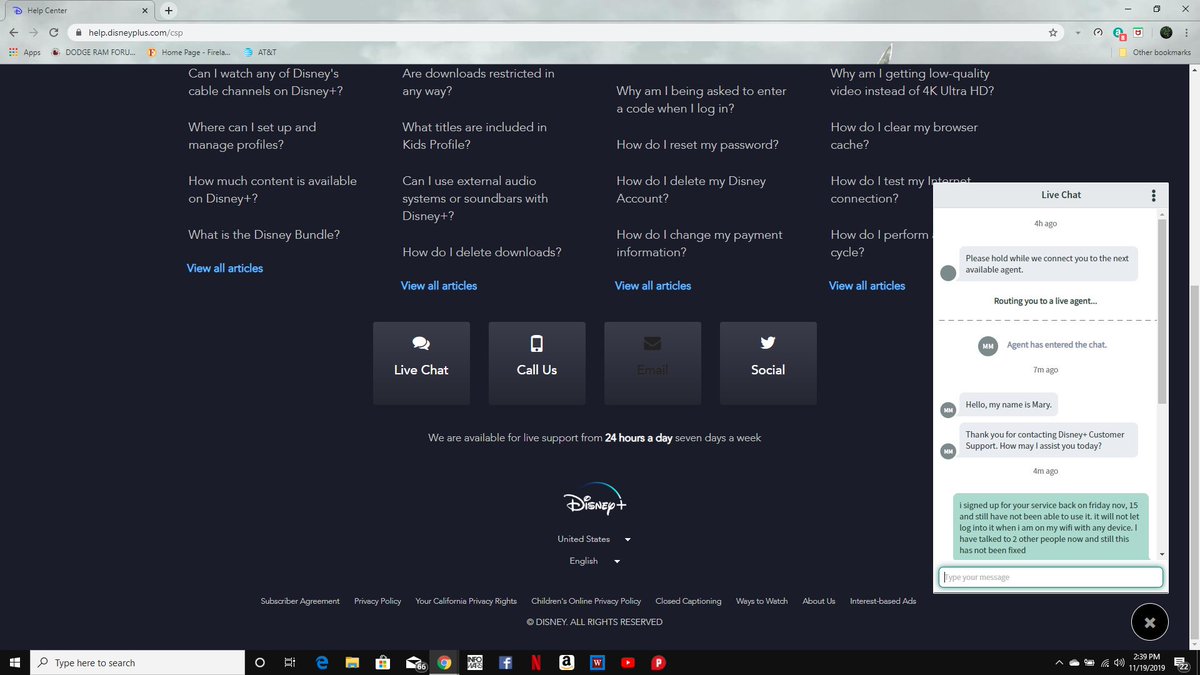The image size is (1200, 675).
Task: Click the greyed-out Email tile
Action: coord(652,363)
